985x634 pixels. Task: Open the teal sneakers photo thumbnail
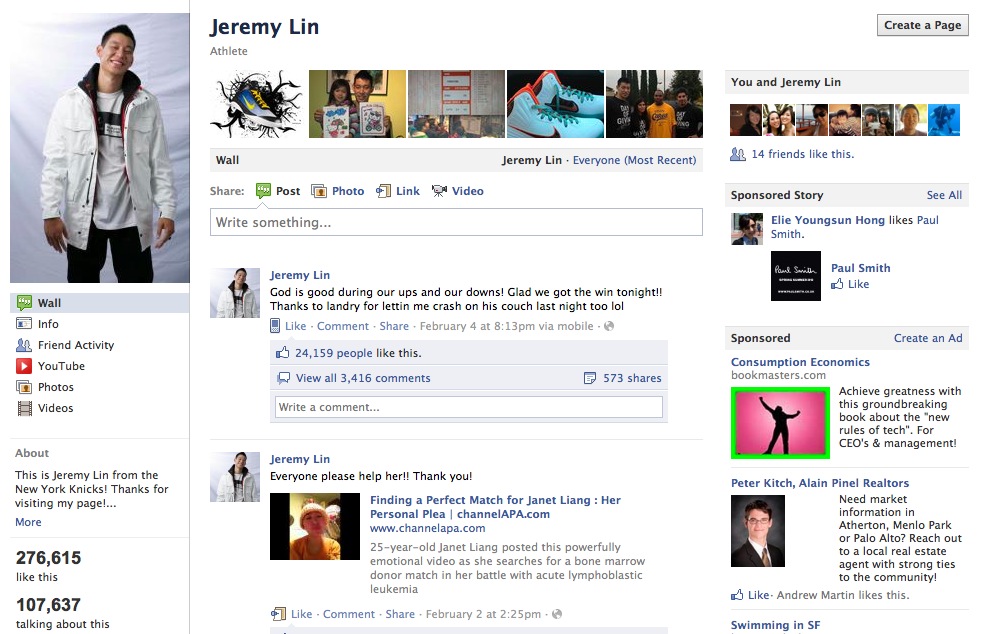click(x=555, y=104)
